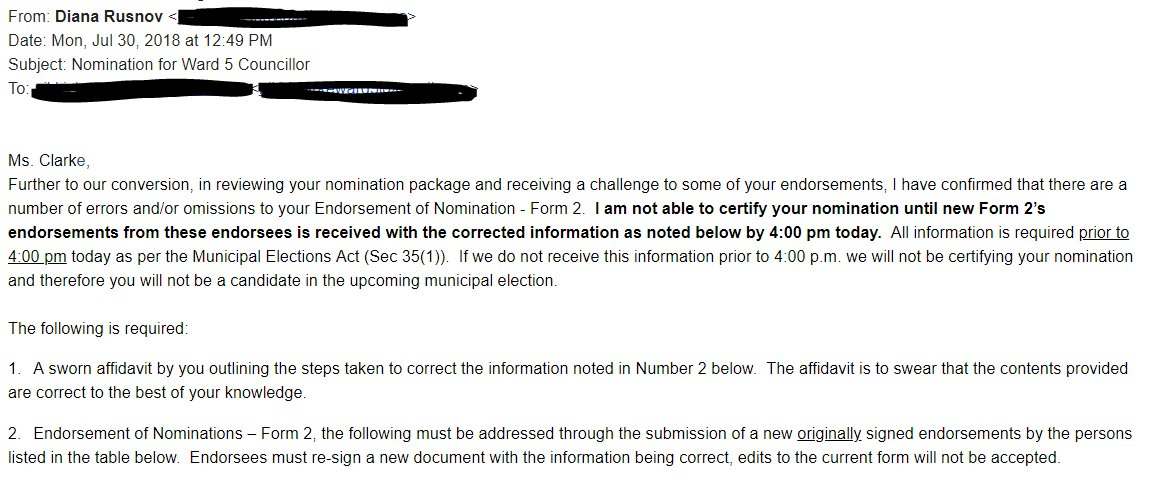Click the second redacted recipient address

(x=367, y=91)
